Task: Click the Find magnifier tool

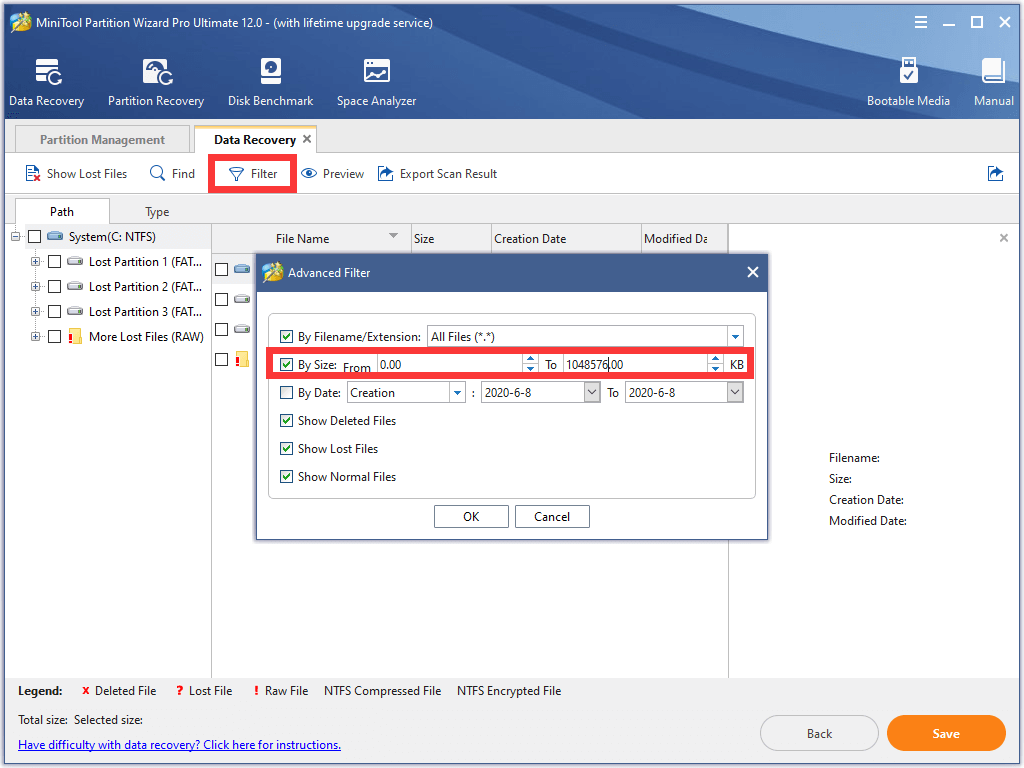Action: pyautogui.click(x=172, y=174)
